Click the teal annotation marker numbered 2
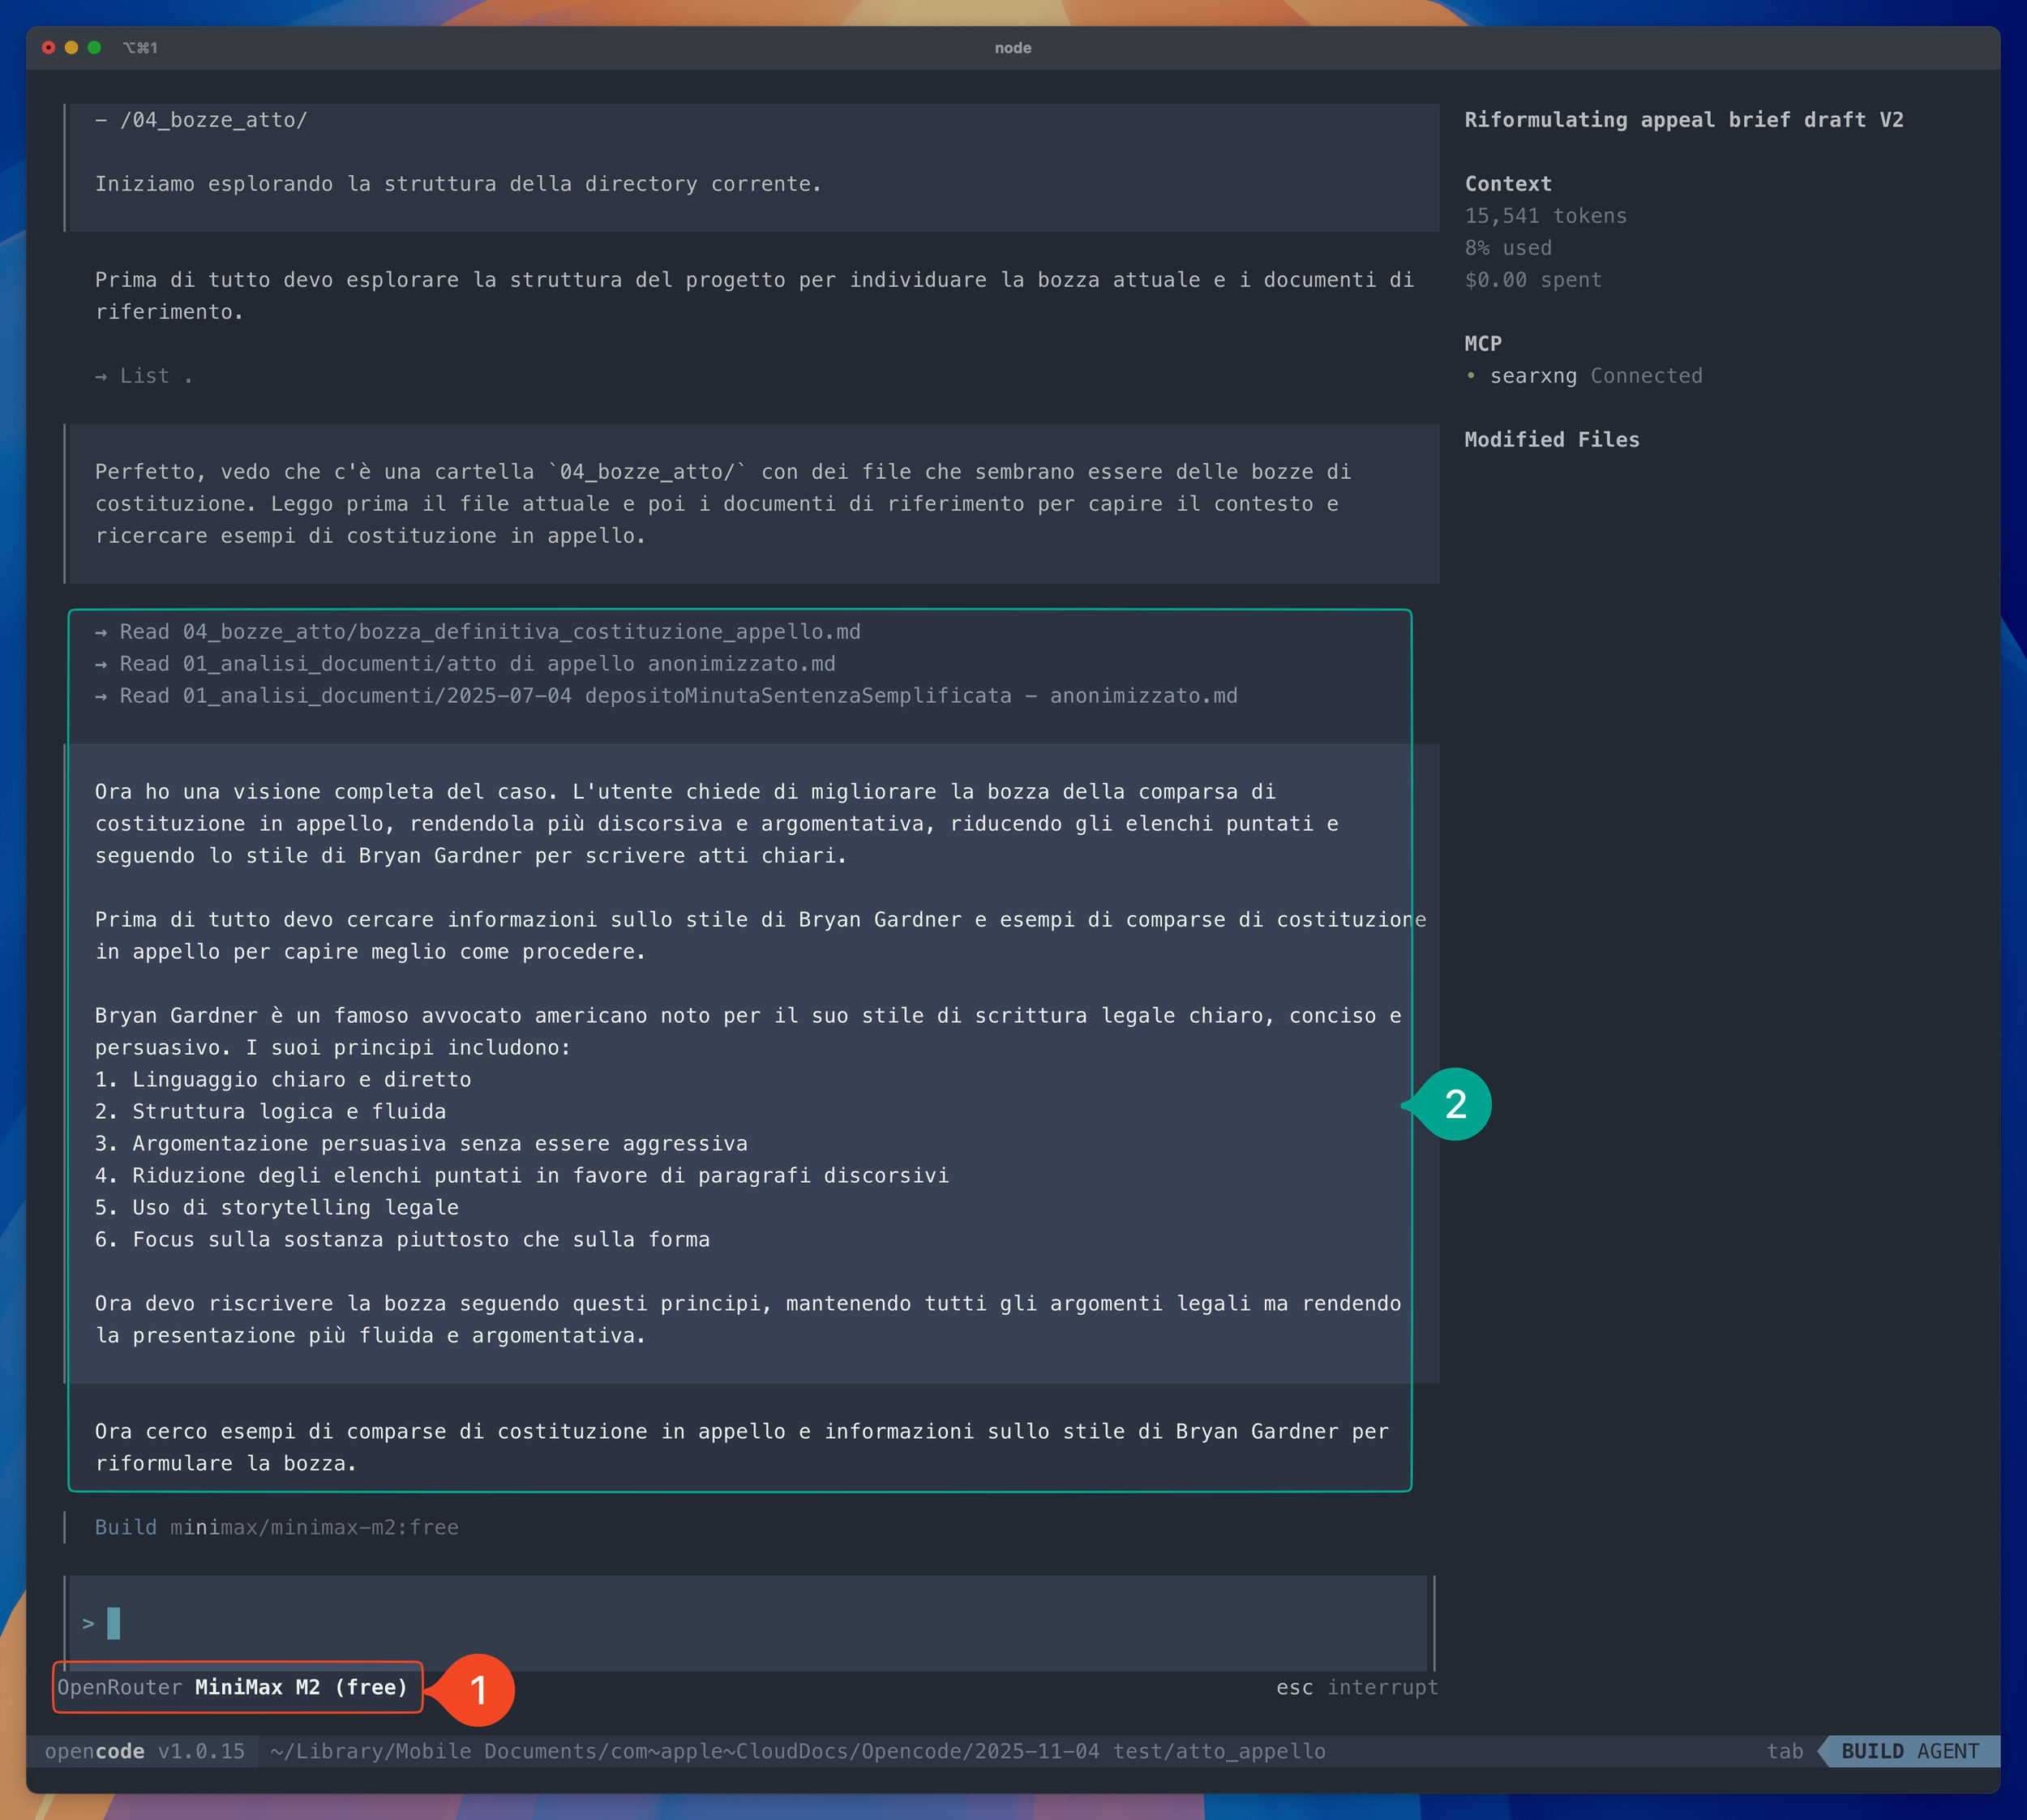 (1455, 1104)
